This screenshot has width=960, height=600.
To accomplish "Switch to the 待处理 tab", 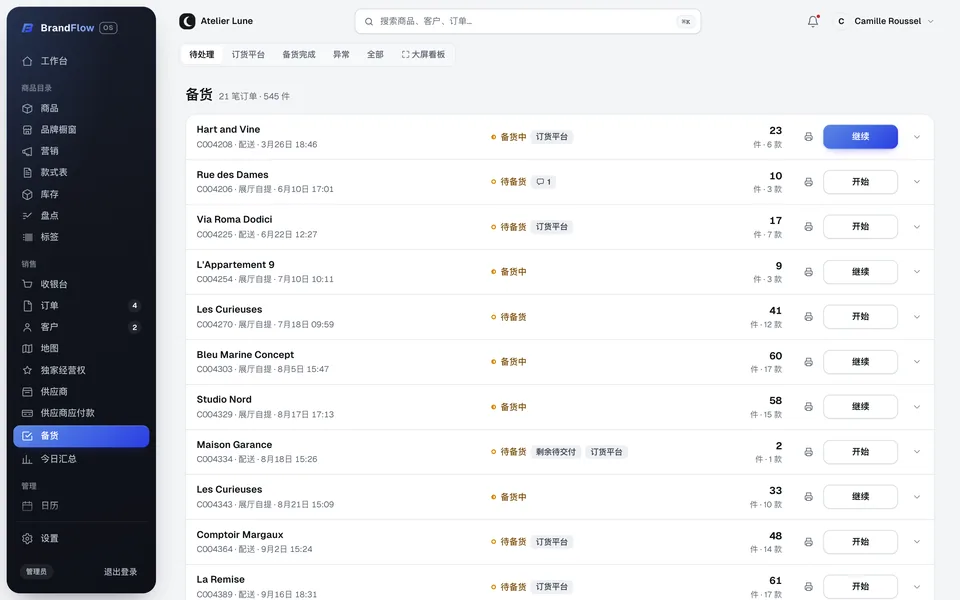I will pos(201,54).
